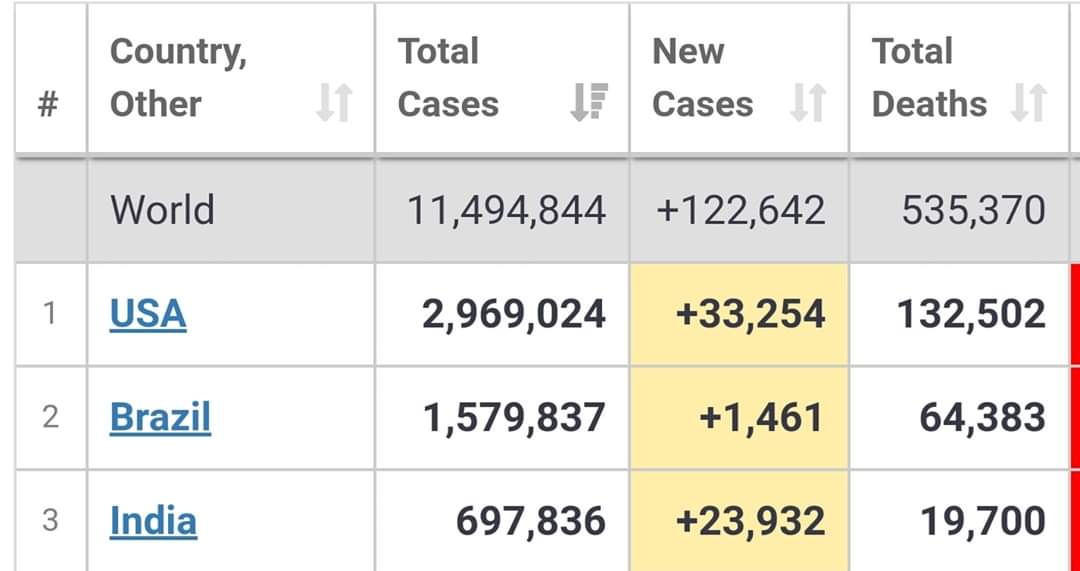Click the Total Cases header text
Image resolution: width=1080 pixels, height=571 pixels.
tap(448, 77)
